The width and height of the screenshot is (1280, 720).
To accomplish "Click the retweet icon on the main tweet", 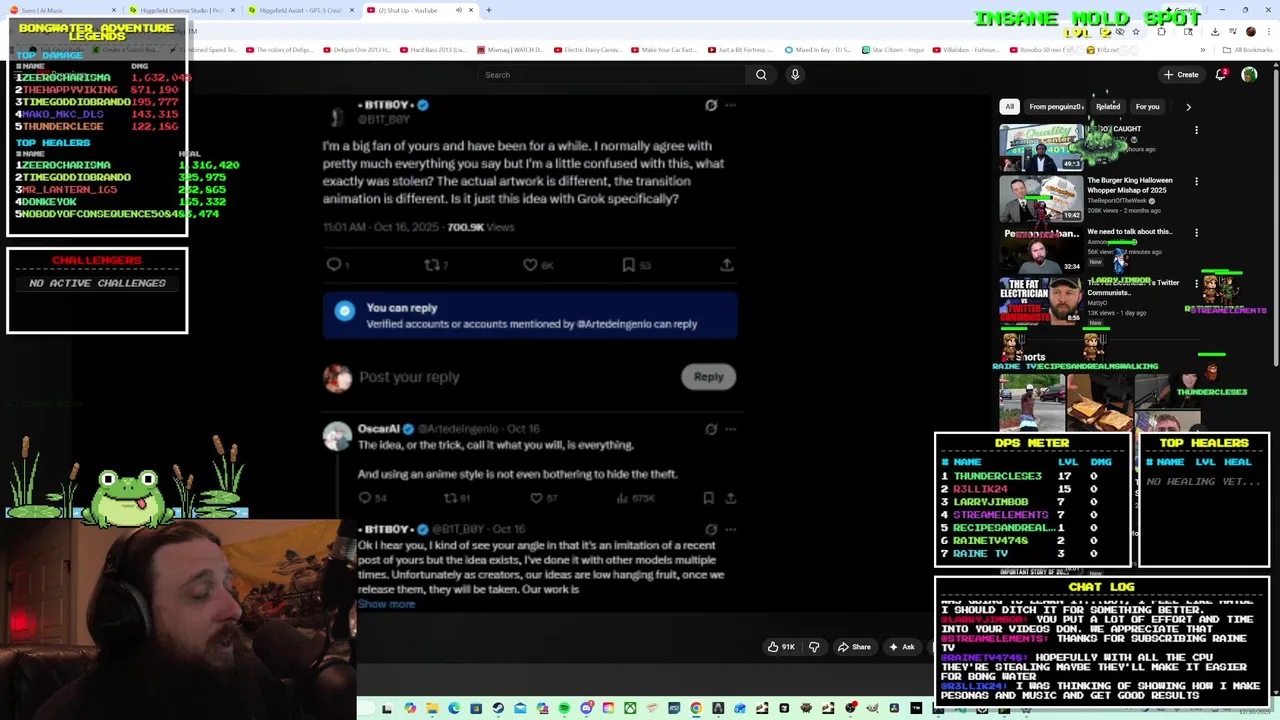I will click(432, 265).
